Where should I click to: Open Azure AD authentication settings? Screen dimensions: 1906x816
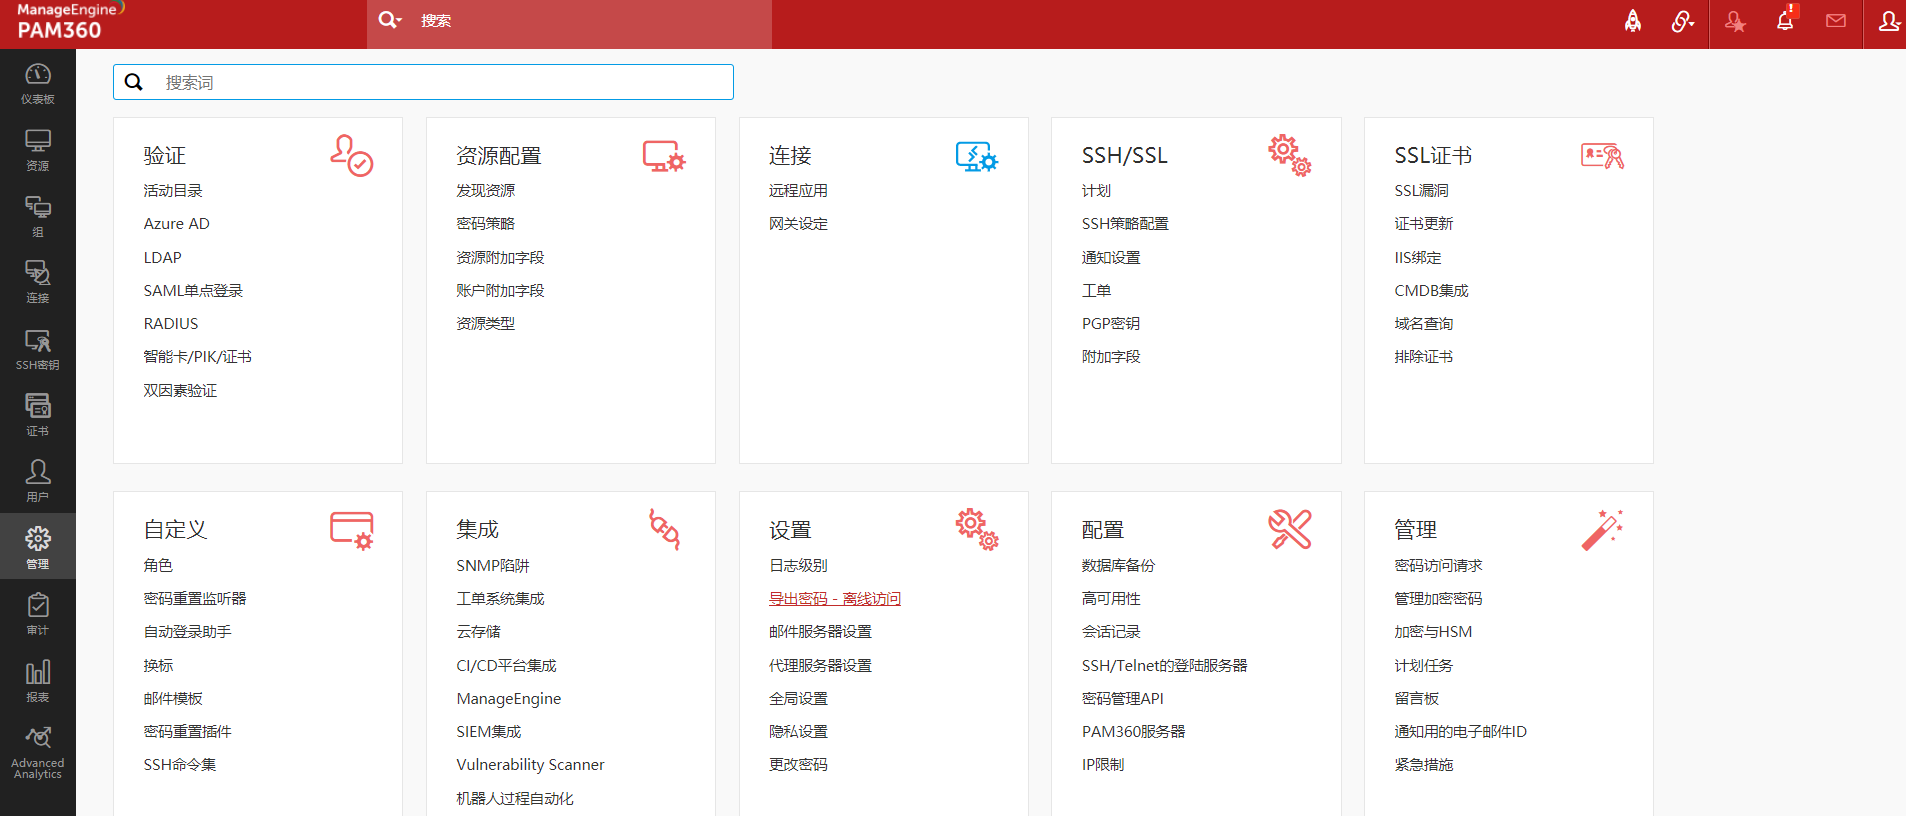[177, 224]
